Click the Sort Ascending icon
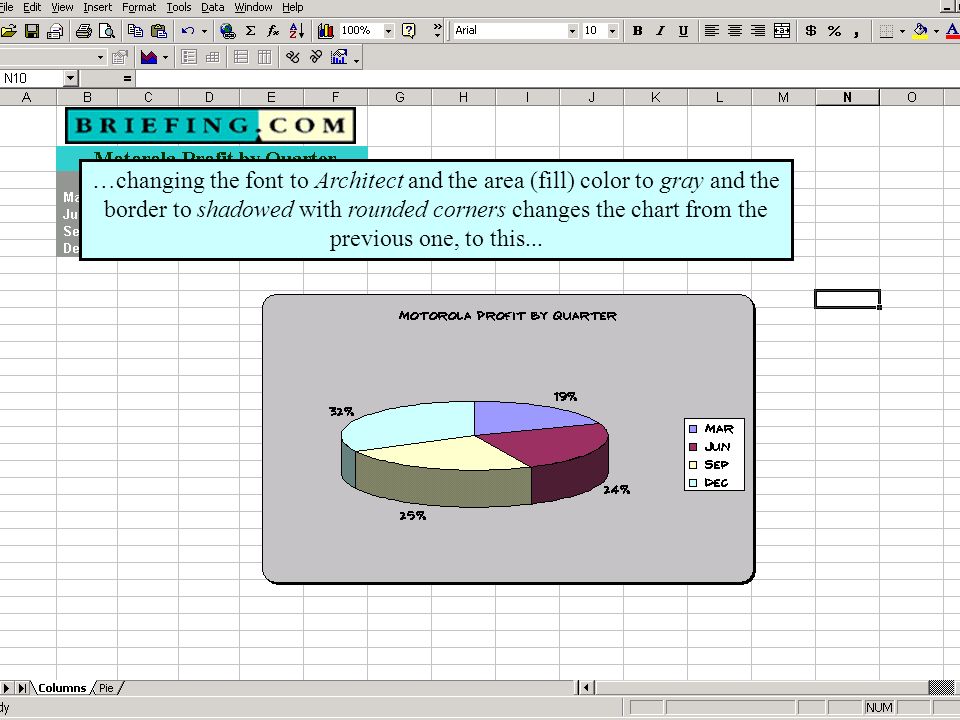The height and width of the screenshot is (720, 960). tap(297, 31)
